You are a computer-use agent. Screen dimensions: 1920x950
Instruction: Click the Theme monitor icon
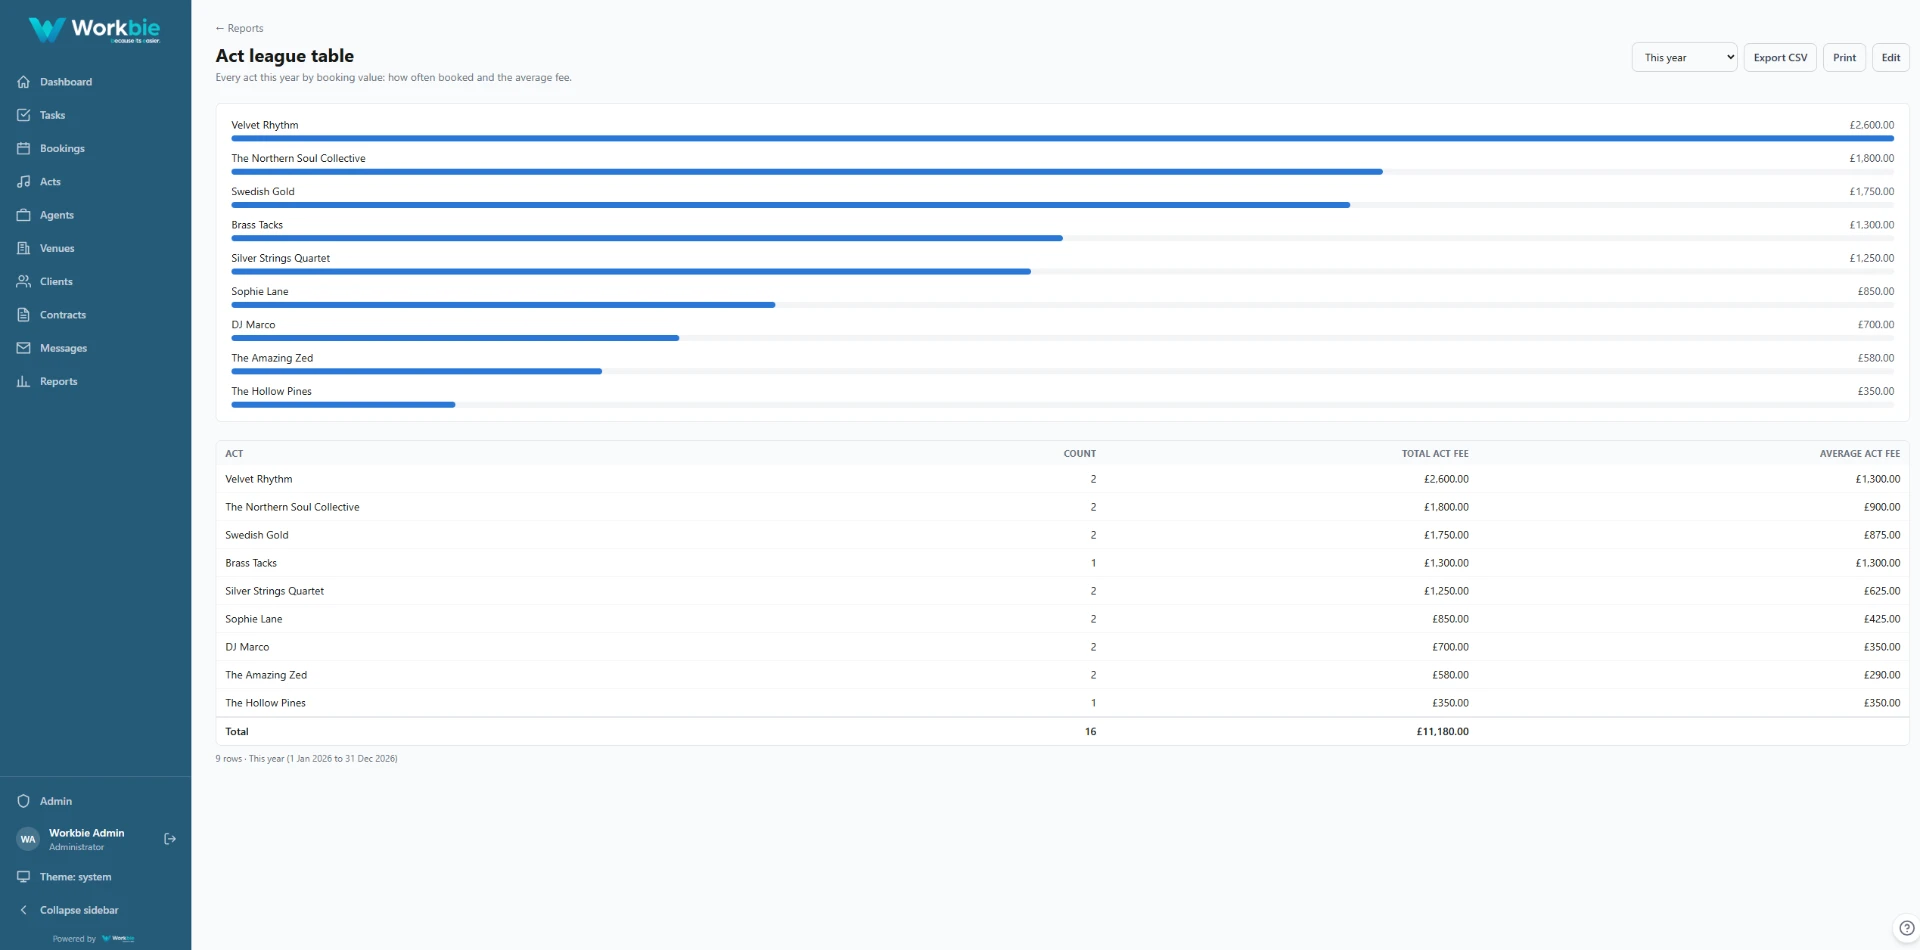click(x=24, y=877)
